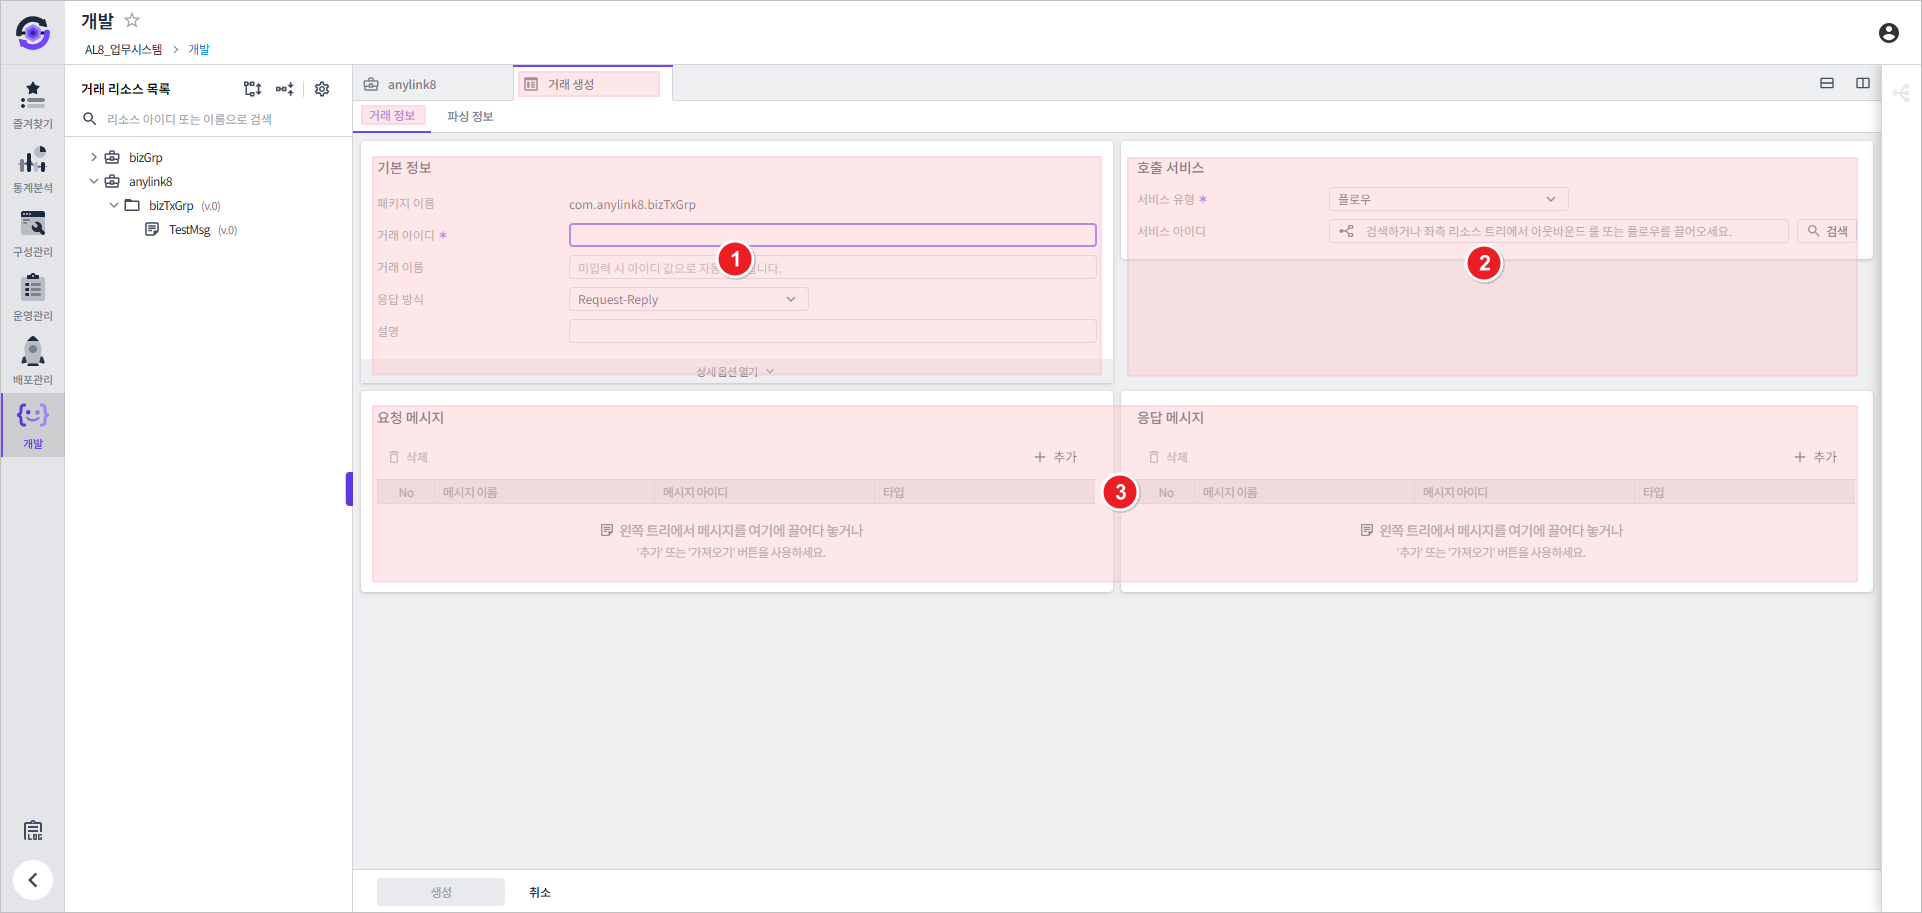Select the 파싱 정보 sub-tab
The height and width of the screenshot is (913, 1922).
[470, 116]
